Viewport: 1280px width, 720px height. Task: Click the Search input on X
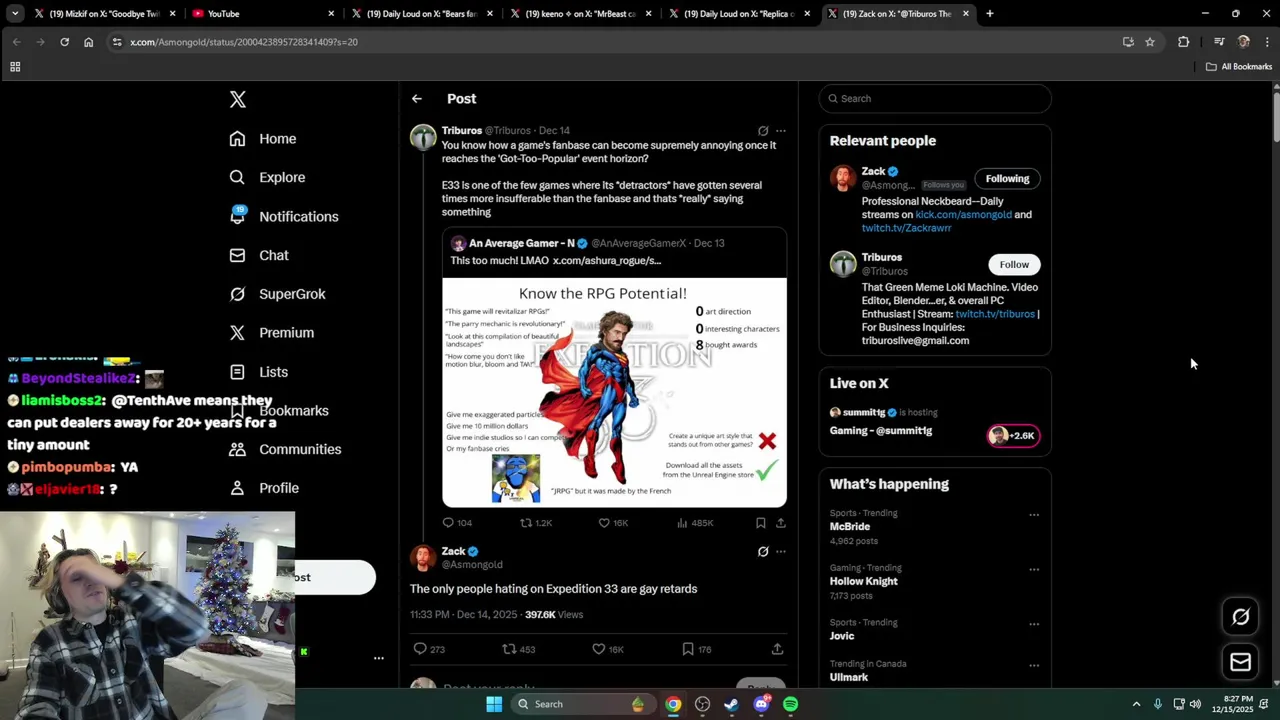[x=935, y=99]
